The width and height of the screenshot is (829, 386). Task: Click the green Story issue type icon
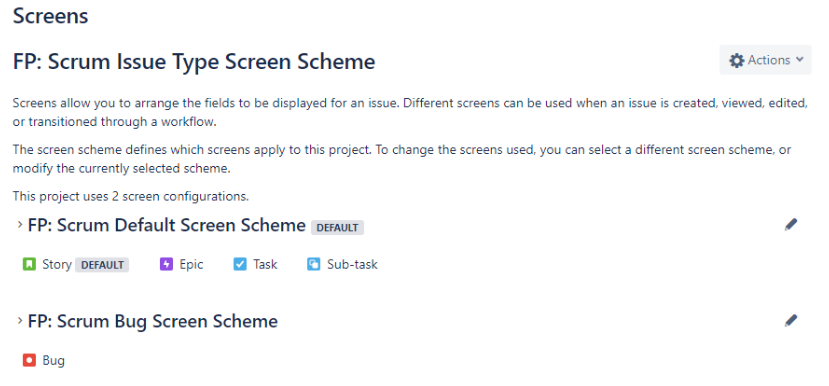(29, 264)
